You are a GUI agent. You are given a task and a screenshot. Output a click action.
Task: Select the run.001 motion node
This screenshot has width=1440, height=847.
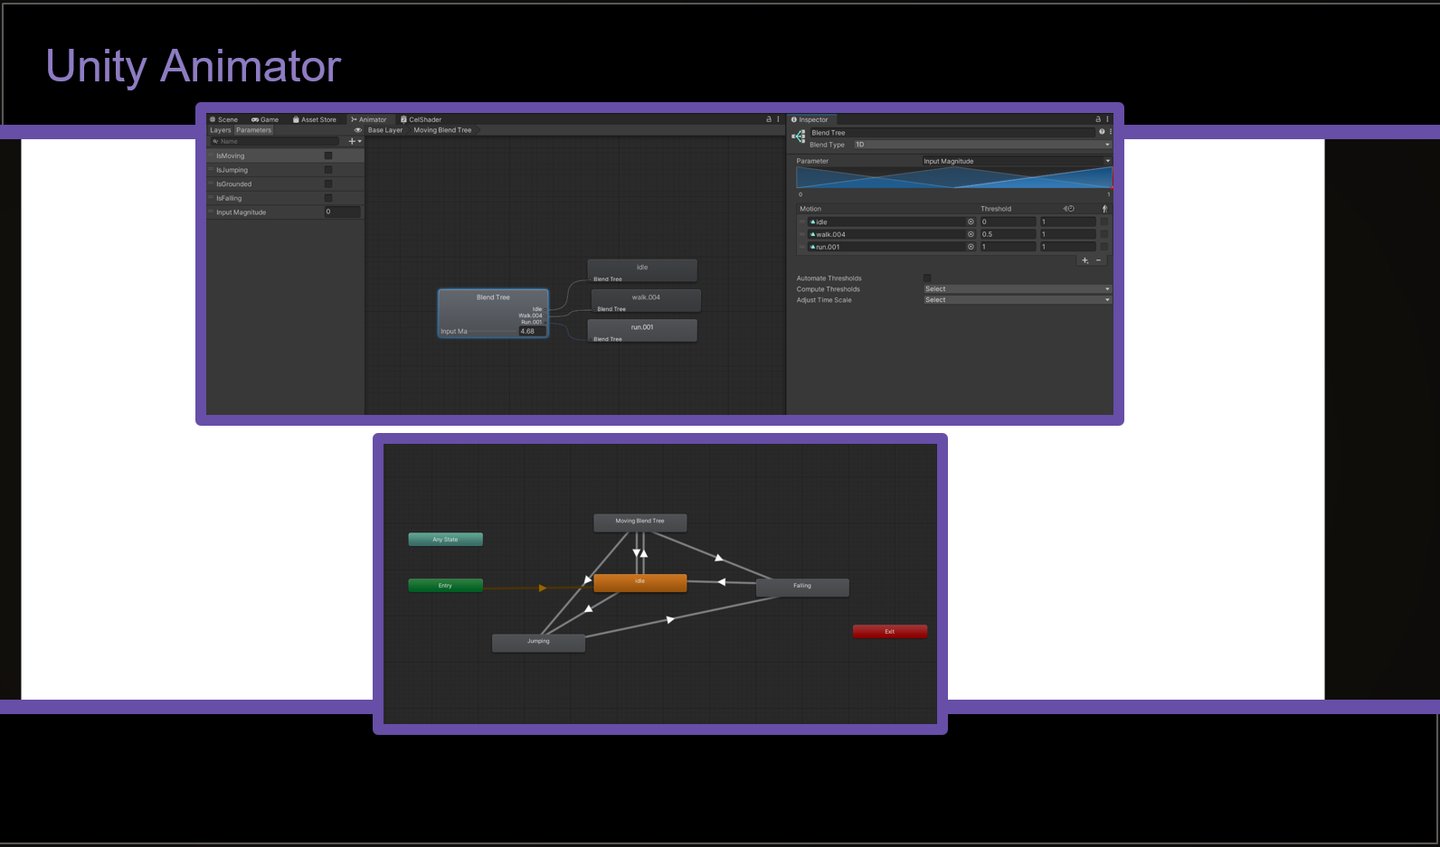click(x=642, y=330)
